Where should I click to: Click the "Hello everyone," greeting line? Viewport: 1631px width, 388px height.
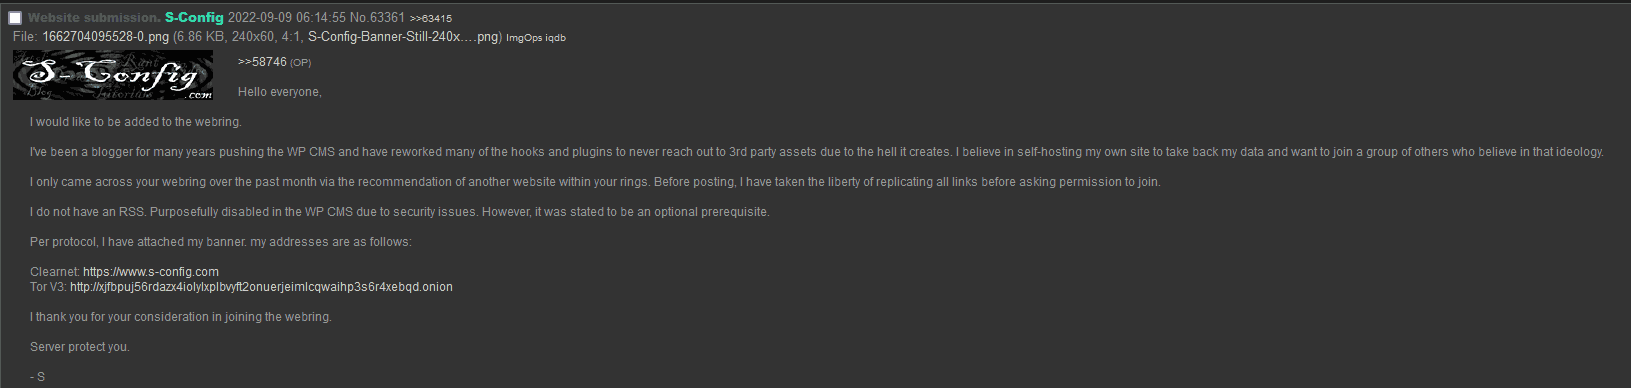click(280, 92)
